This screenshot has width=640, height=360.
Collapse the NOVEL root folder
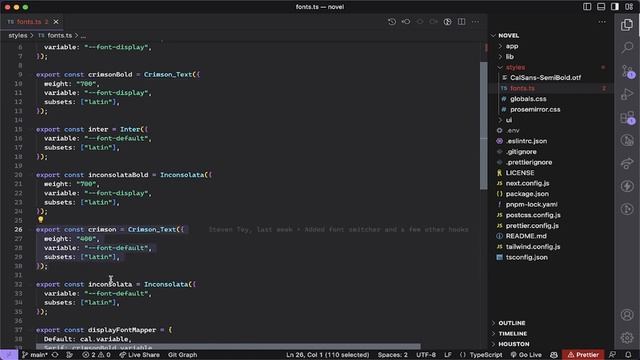coord(509,36)
